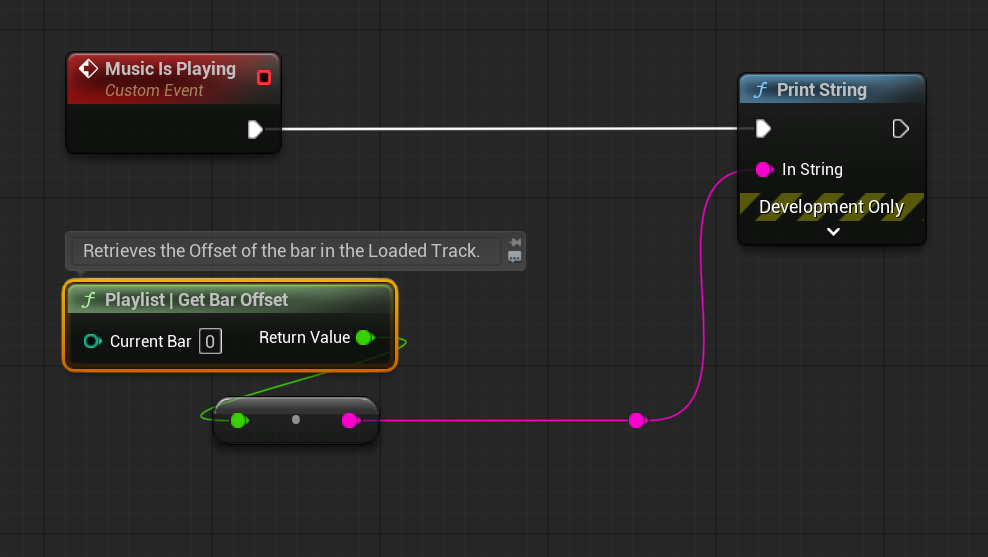Click the conversion node's magenta output pin
The height and width of the screenshot is (557, 988).
(x=349, y=421)
